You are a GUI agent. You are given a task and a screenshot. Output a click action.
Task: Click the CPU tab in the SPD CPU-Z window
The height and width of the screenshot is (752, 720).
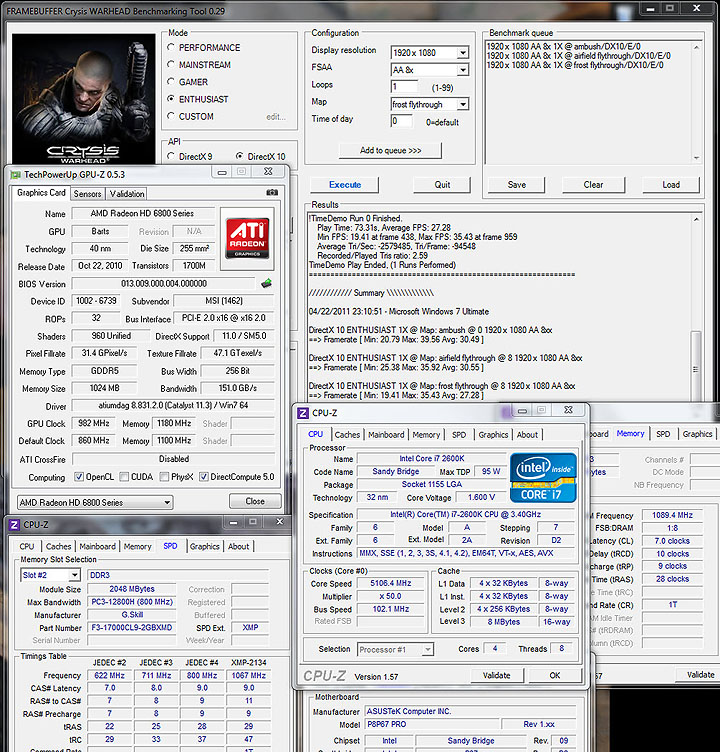pyautogui.click(x=27, y=546)
